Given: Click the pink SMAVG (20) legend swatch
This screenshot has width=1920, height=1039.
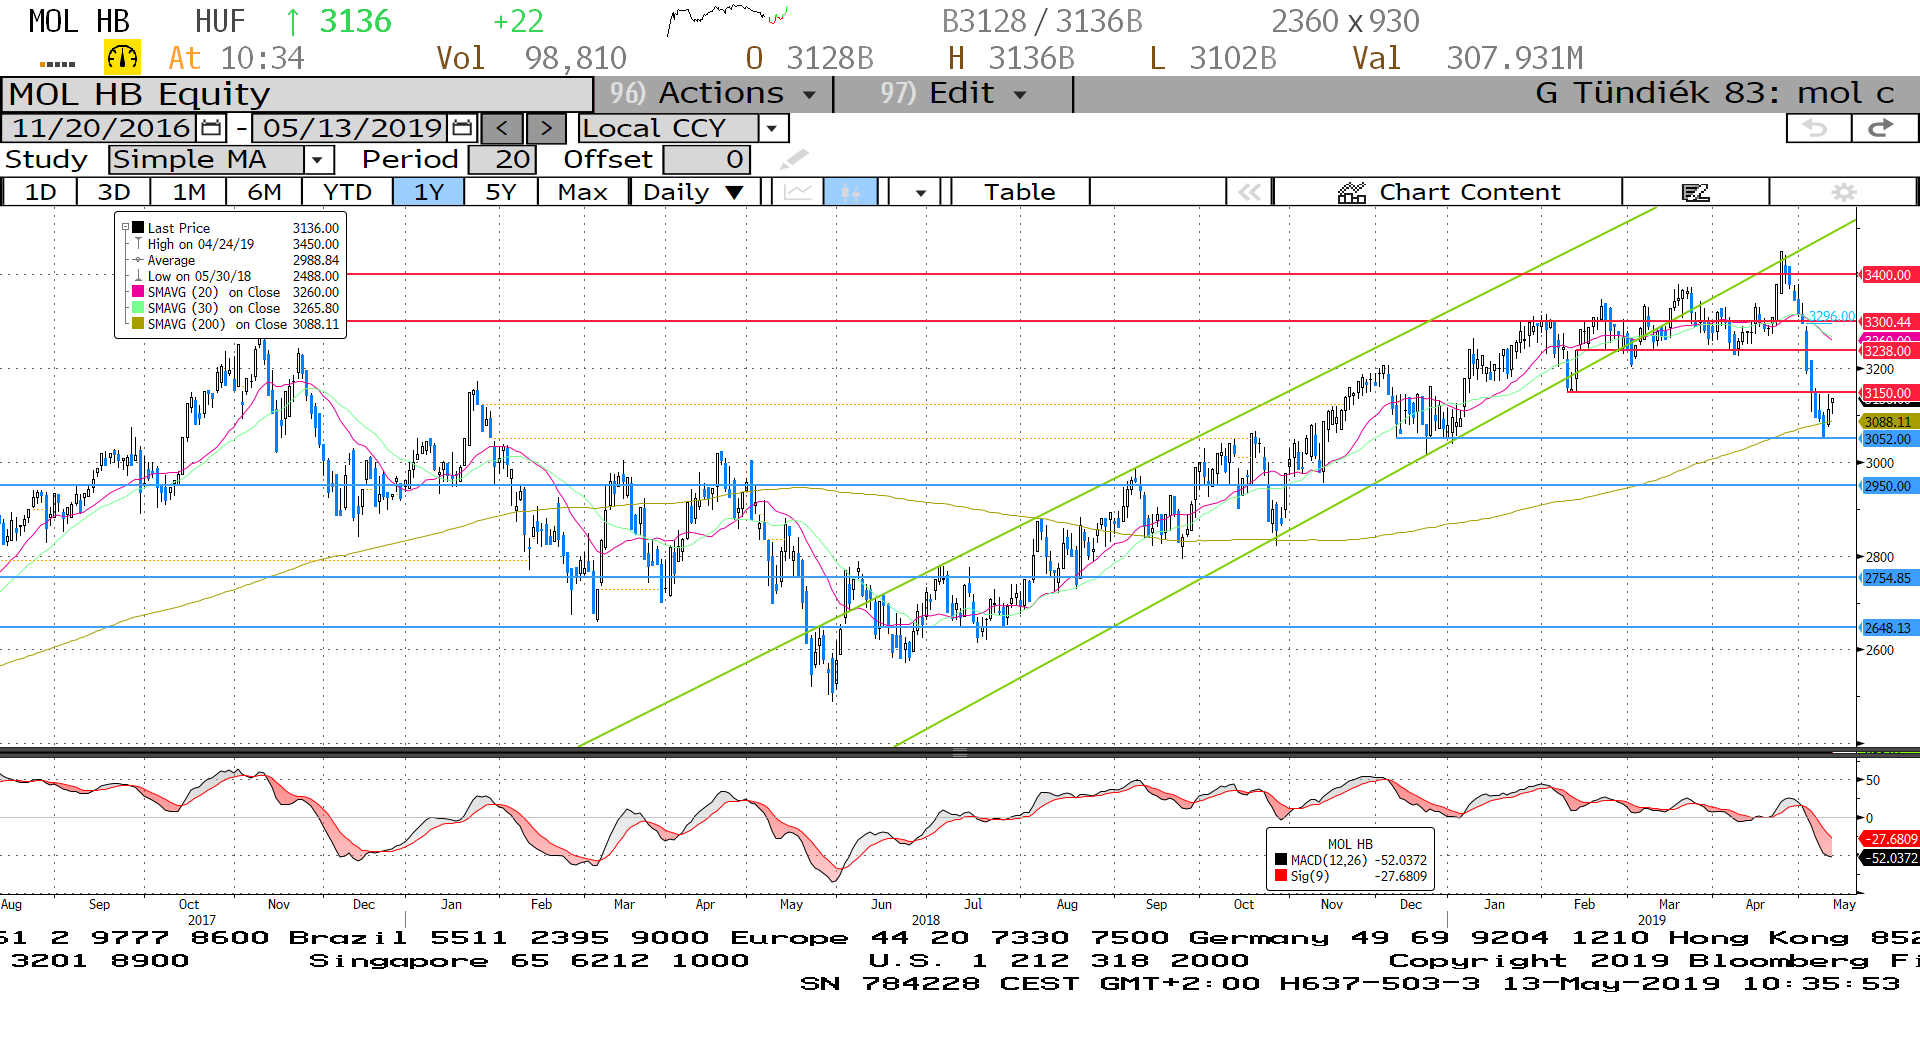Looking at the screenshot, I should (x=138, y=292).
